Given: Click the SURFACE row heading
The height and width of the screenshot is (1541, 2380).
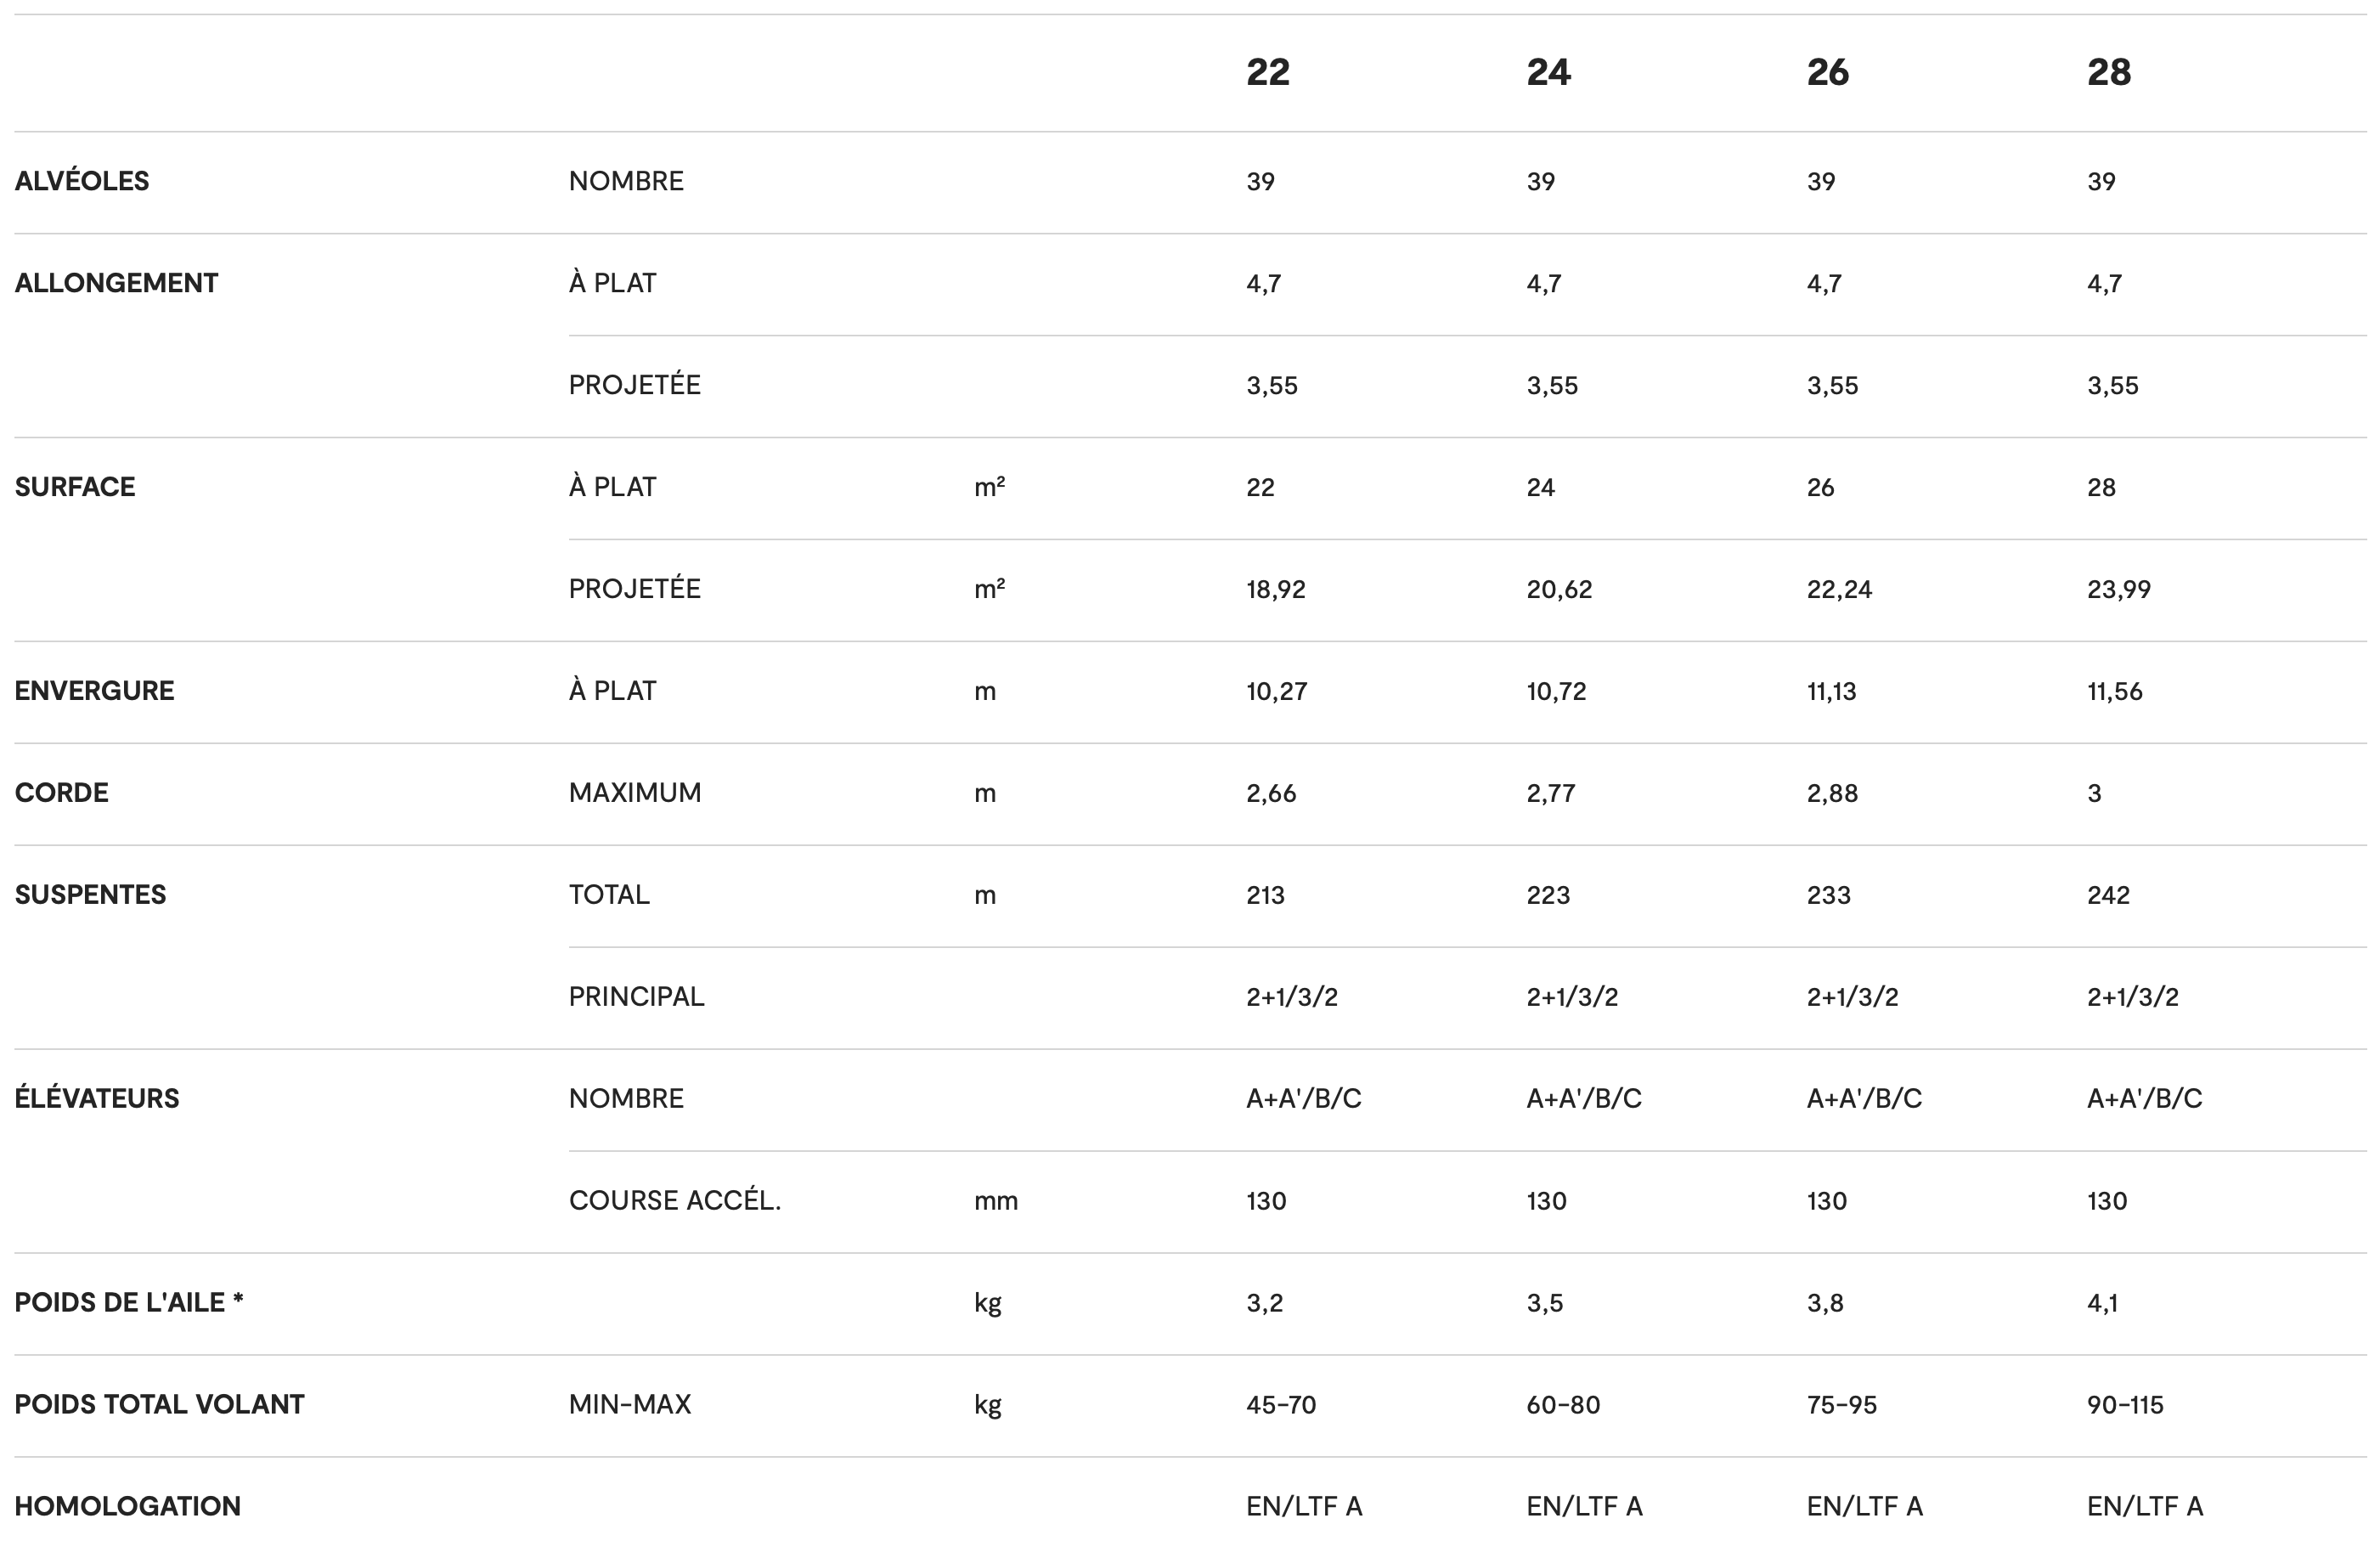Looking at the screenshot, I should 75,487.
